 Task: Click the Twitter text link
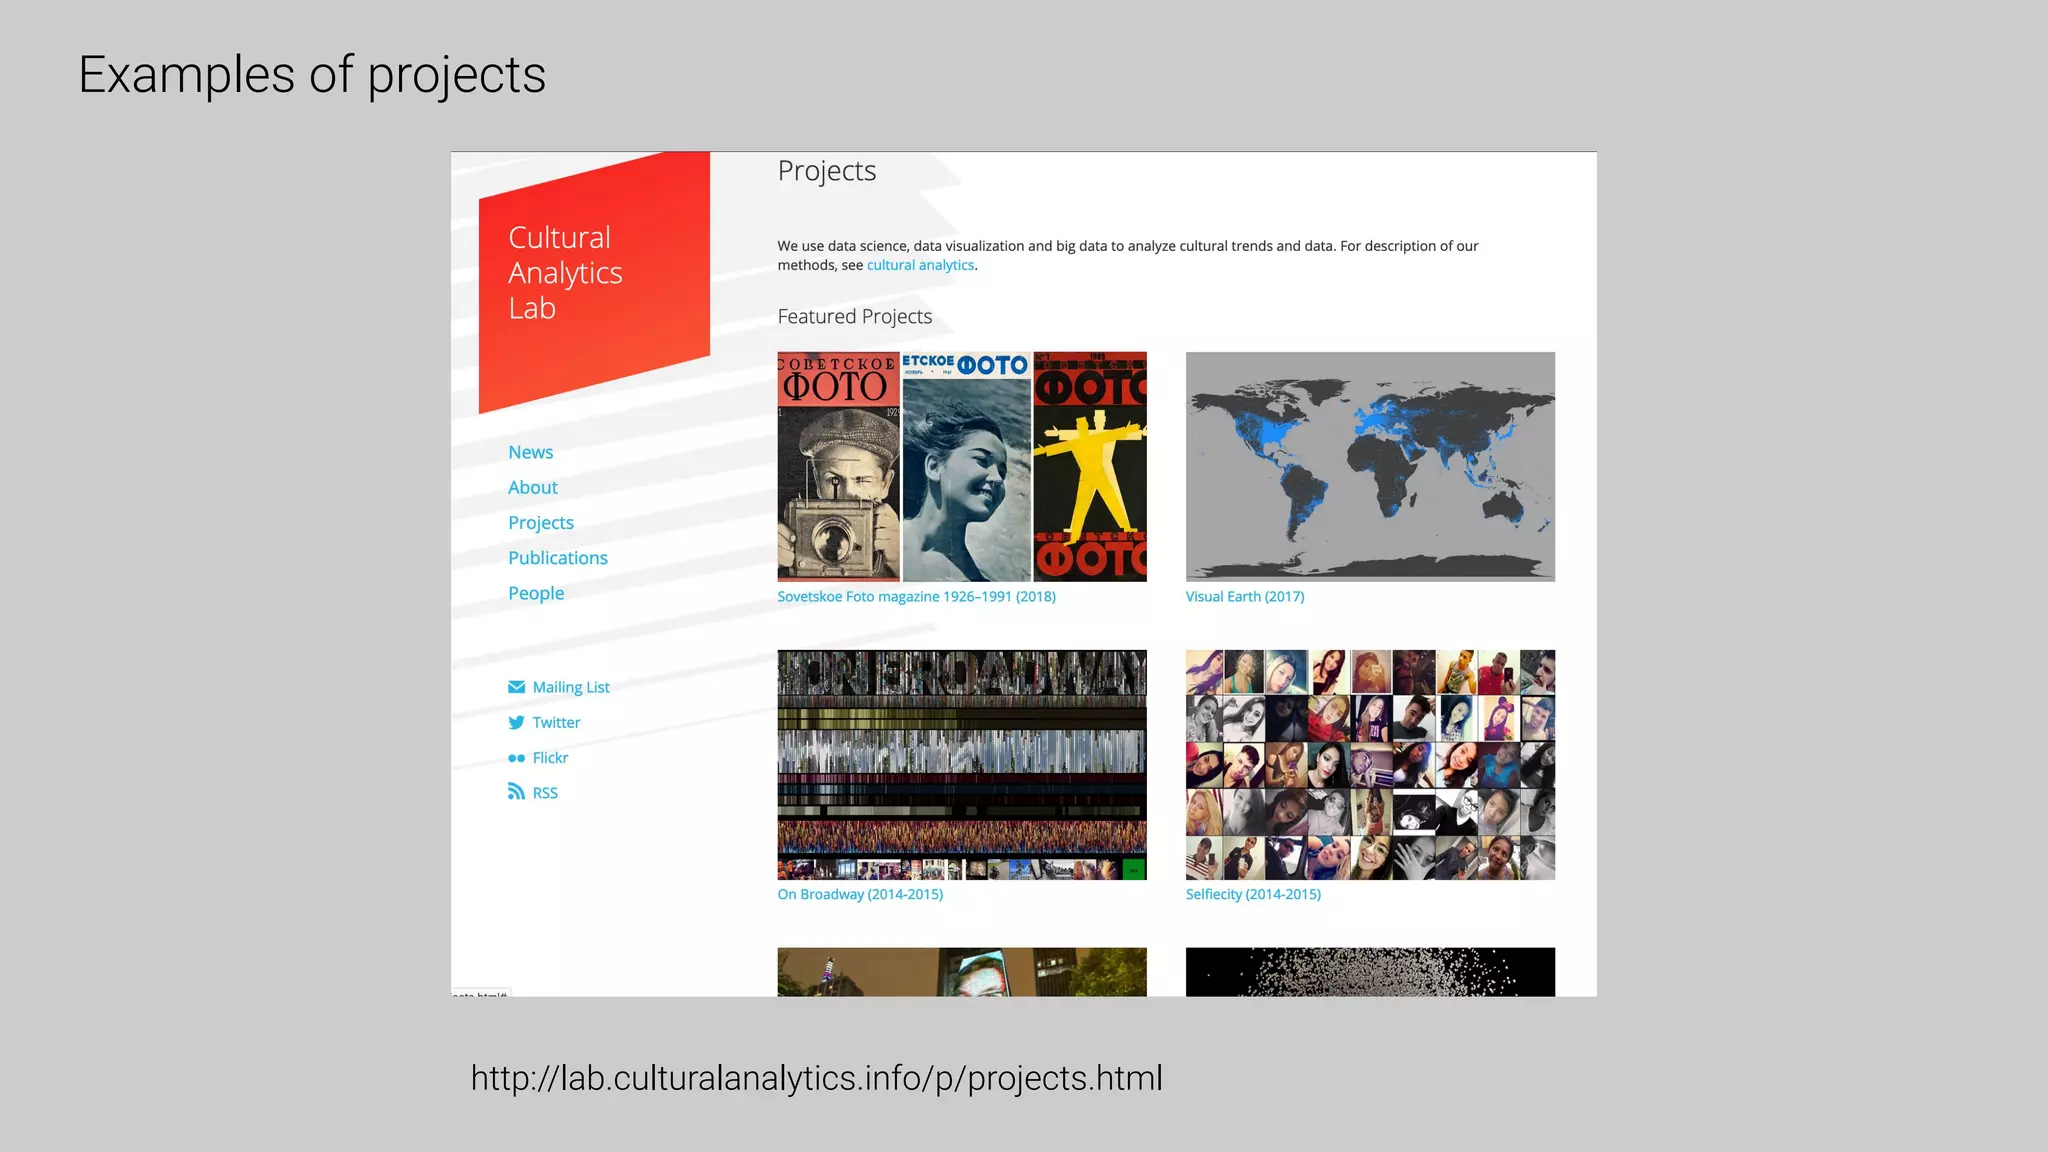pyautogui.click(x=556, y=722)
